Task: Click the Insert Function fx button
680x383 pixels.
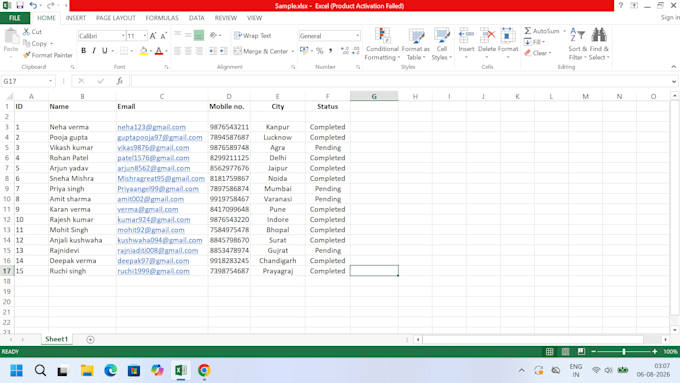Action: click(120, 81)
